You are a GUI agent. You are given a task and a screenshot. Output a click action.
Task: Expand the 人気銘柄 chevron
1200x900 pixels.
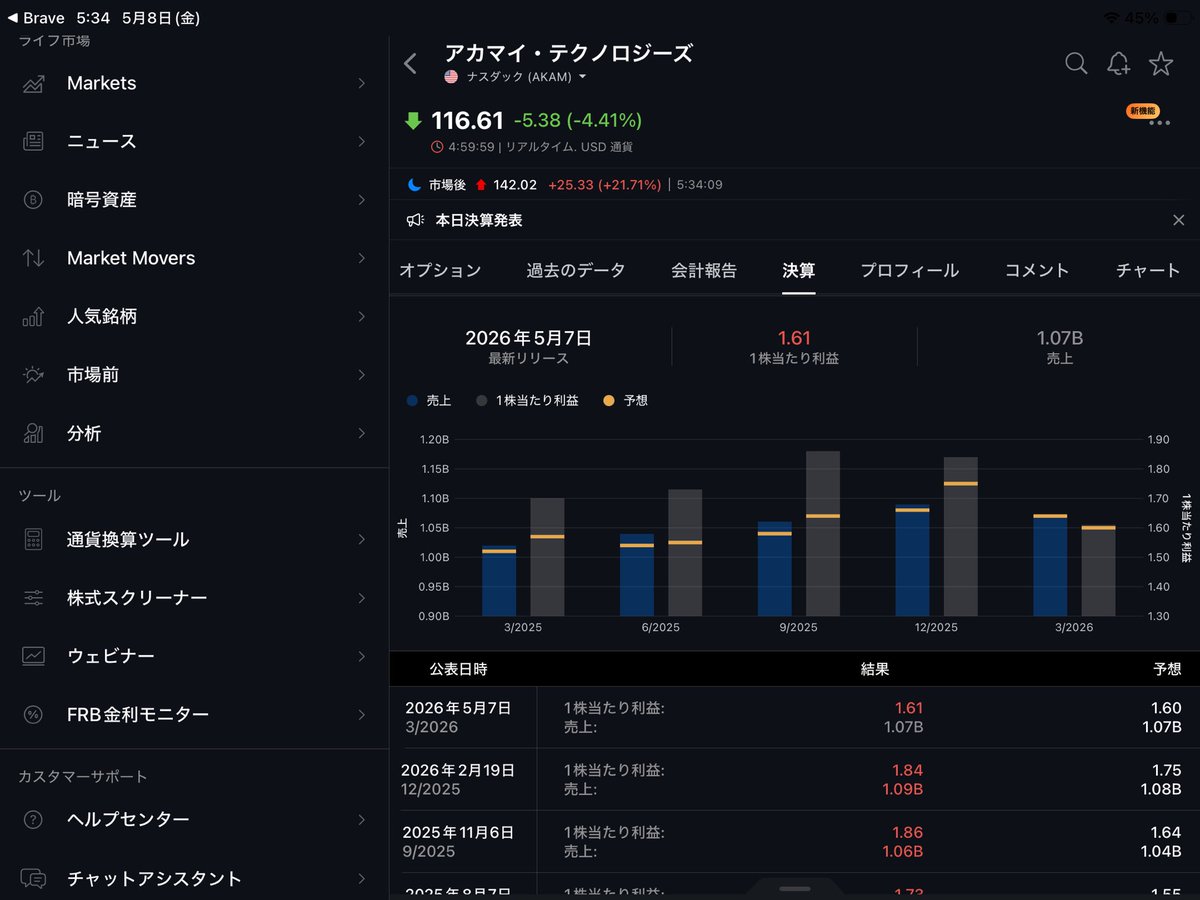pyautogui.click(x=361, y=317)
